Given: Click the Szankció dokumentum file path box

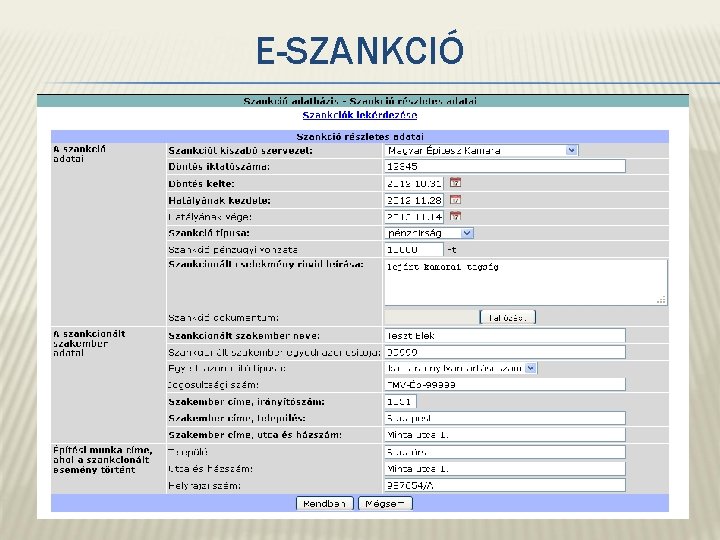Looking at the screenshot, I should coord(431,317).
